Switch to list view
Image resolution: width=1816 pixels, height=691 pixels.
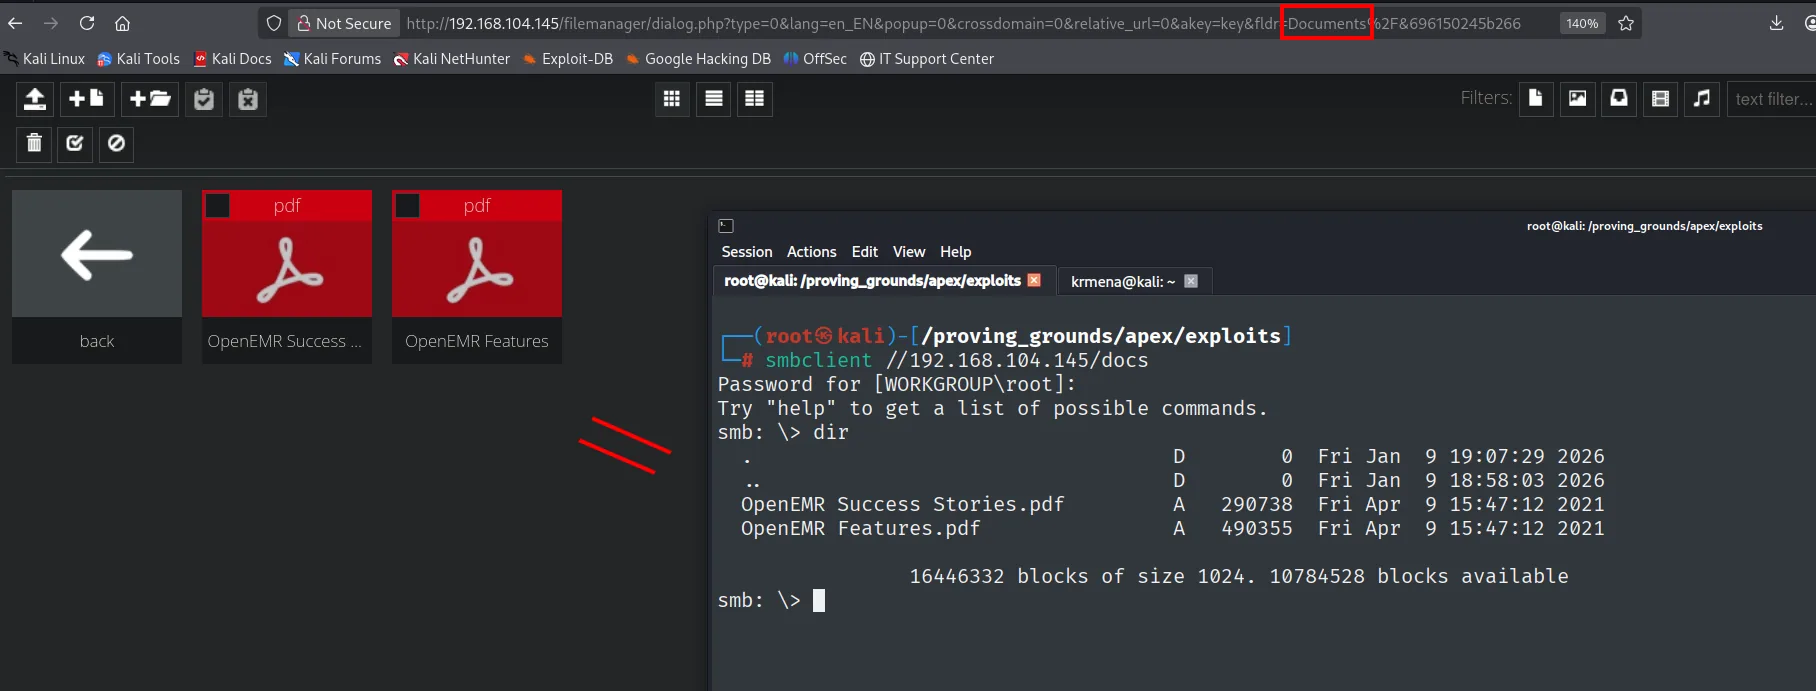(714, 99)
